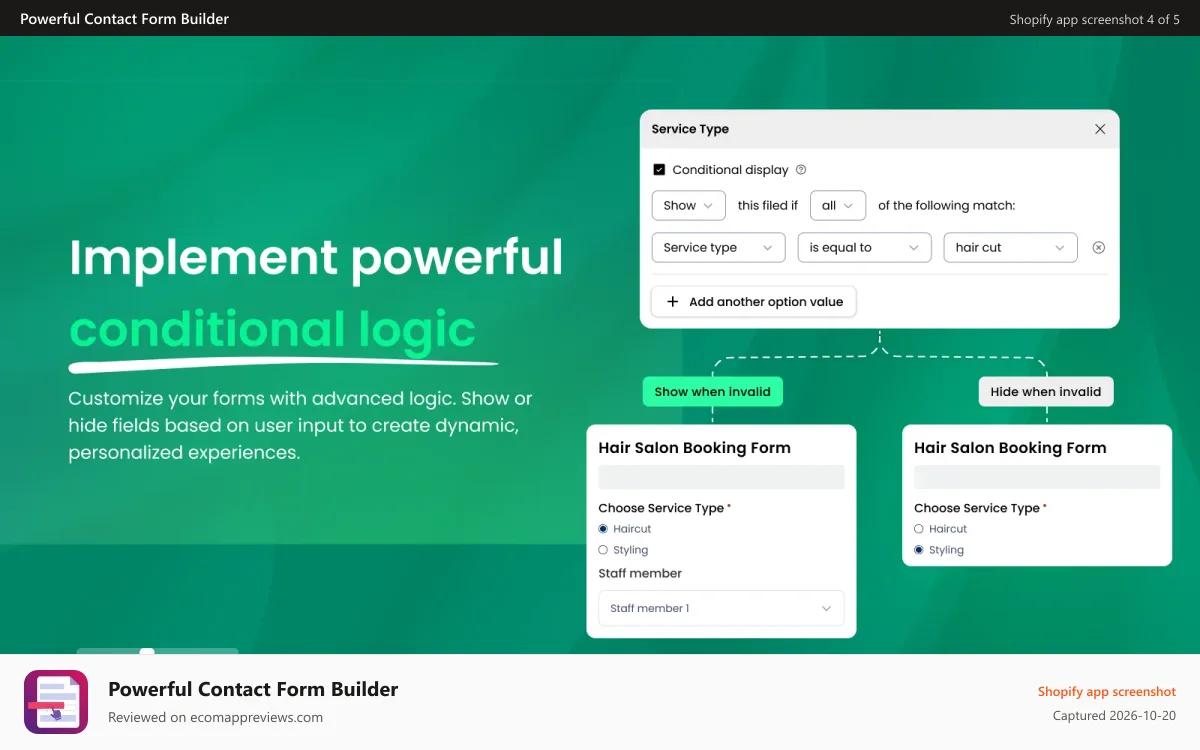The width and height of the screenshot is (1200, 750).
Task: Click the Shopify app screenshot link
Action: pyautogui.click(x=1107, y=692)
